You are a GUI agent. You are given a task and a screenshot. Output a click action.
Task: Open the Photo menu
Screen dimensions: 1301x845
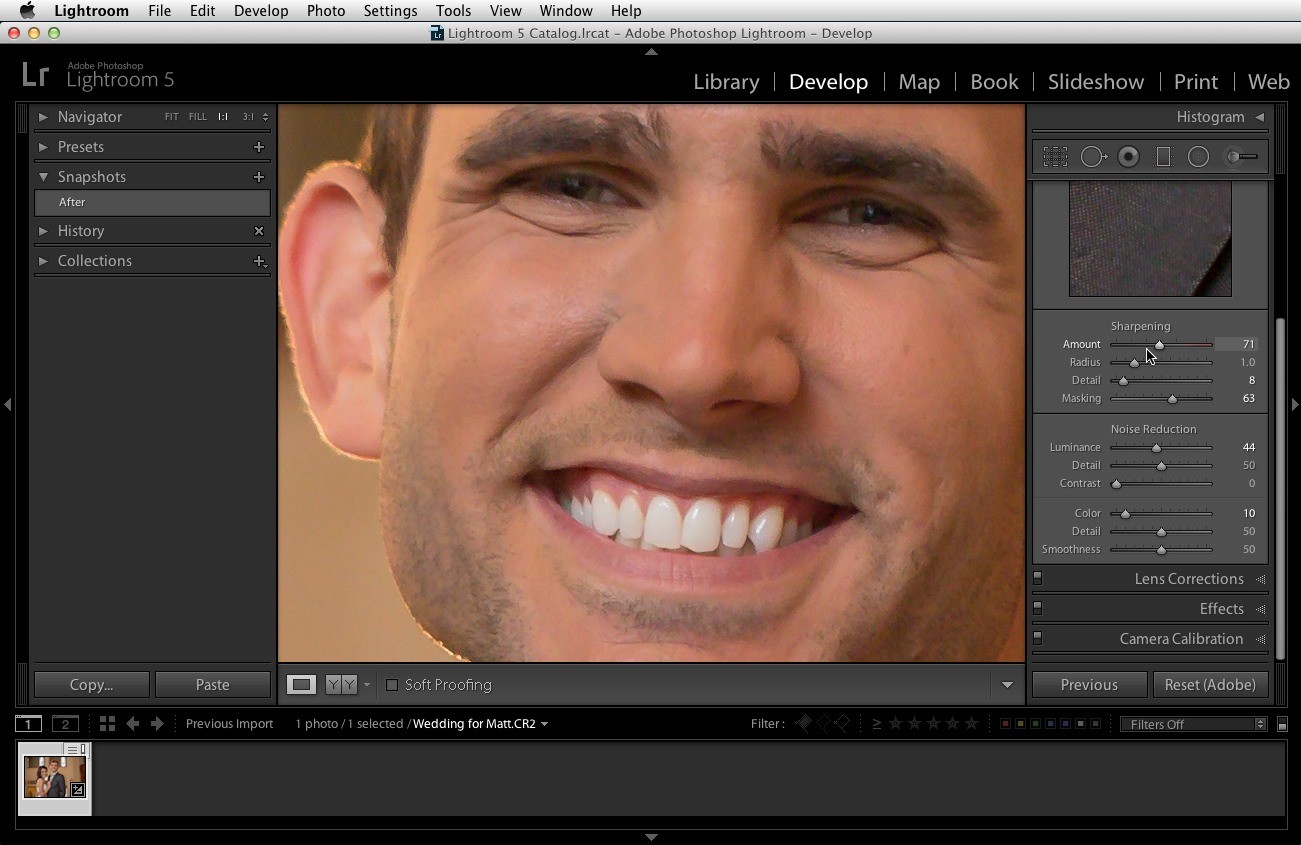point(326,11)
